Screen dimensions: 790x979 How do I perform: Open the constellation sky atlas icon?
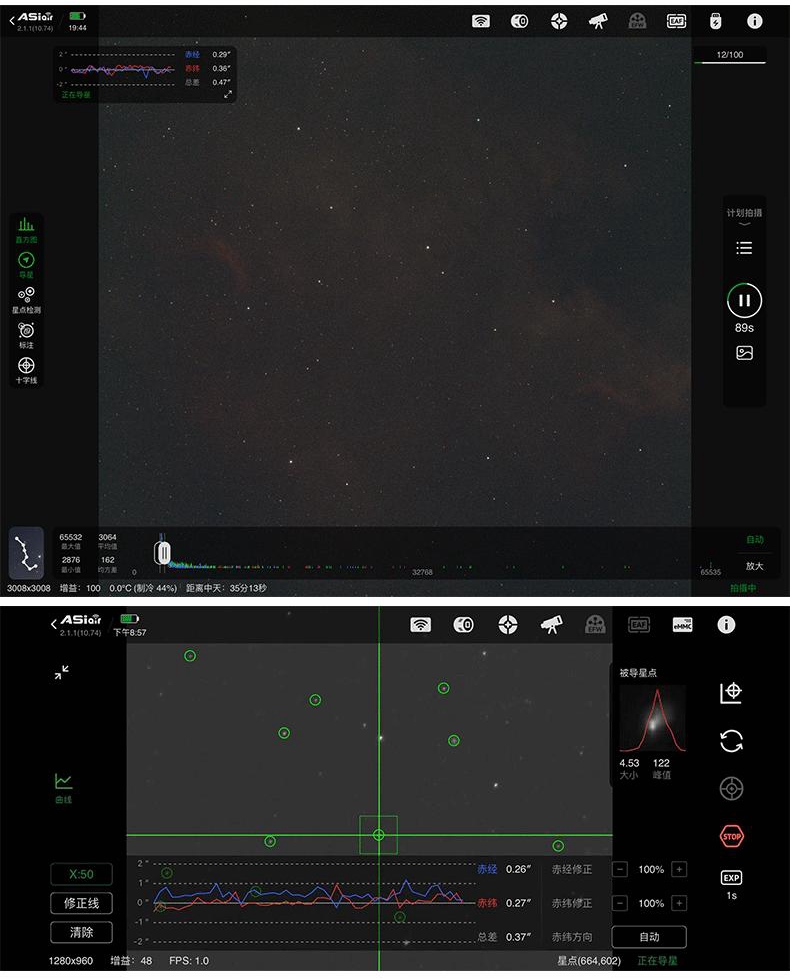pos(26,553)
